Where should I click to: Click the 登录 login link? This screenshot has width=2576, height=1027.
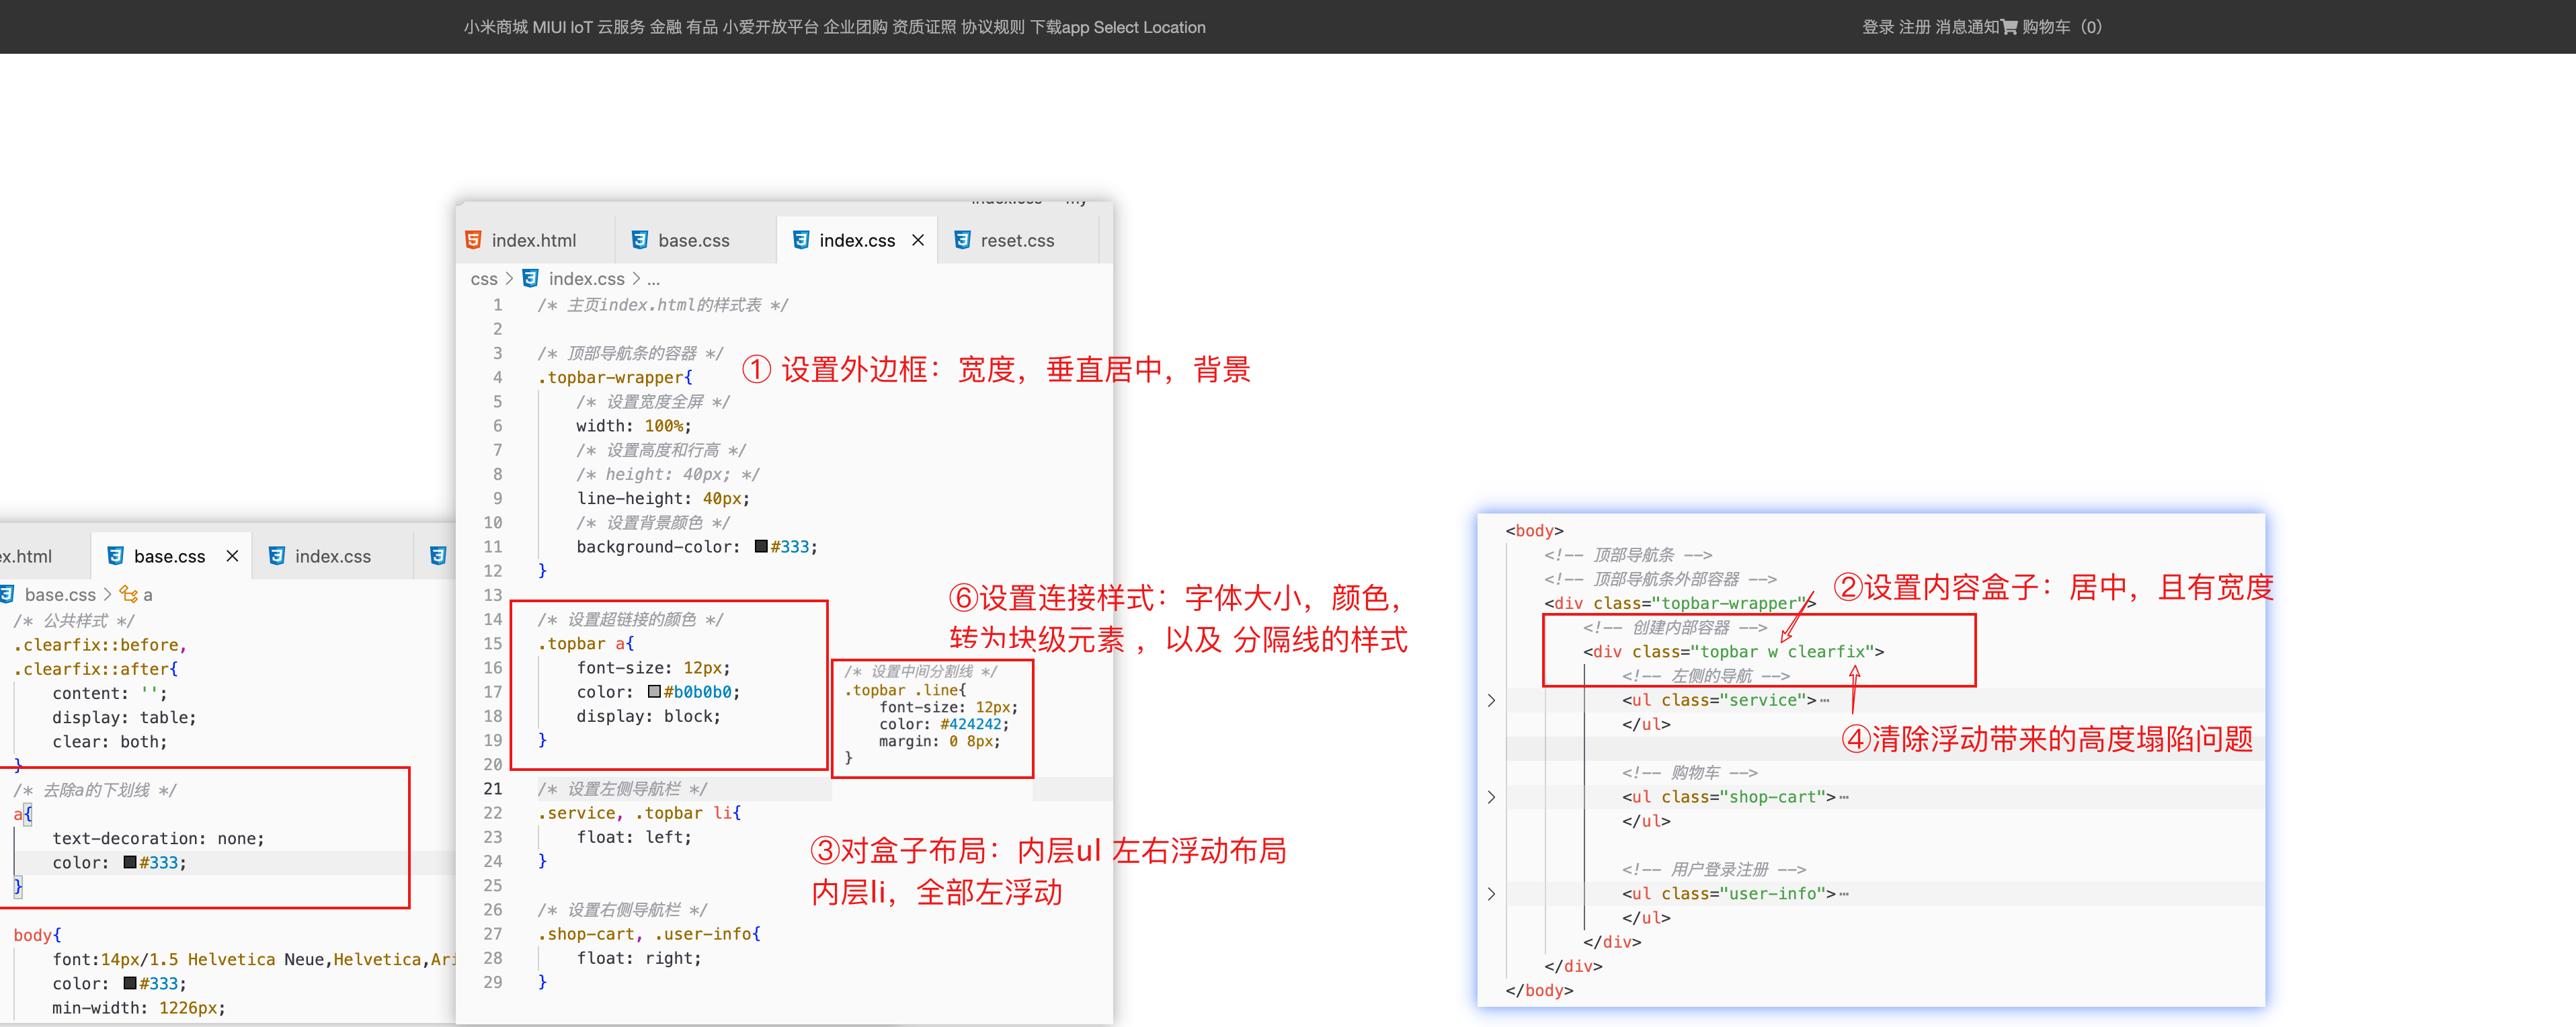[1878, 27]
